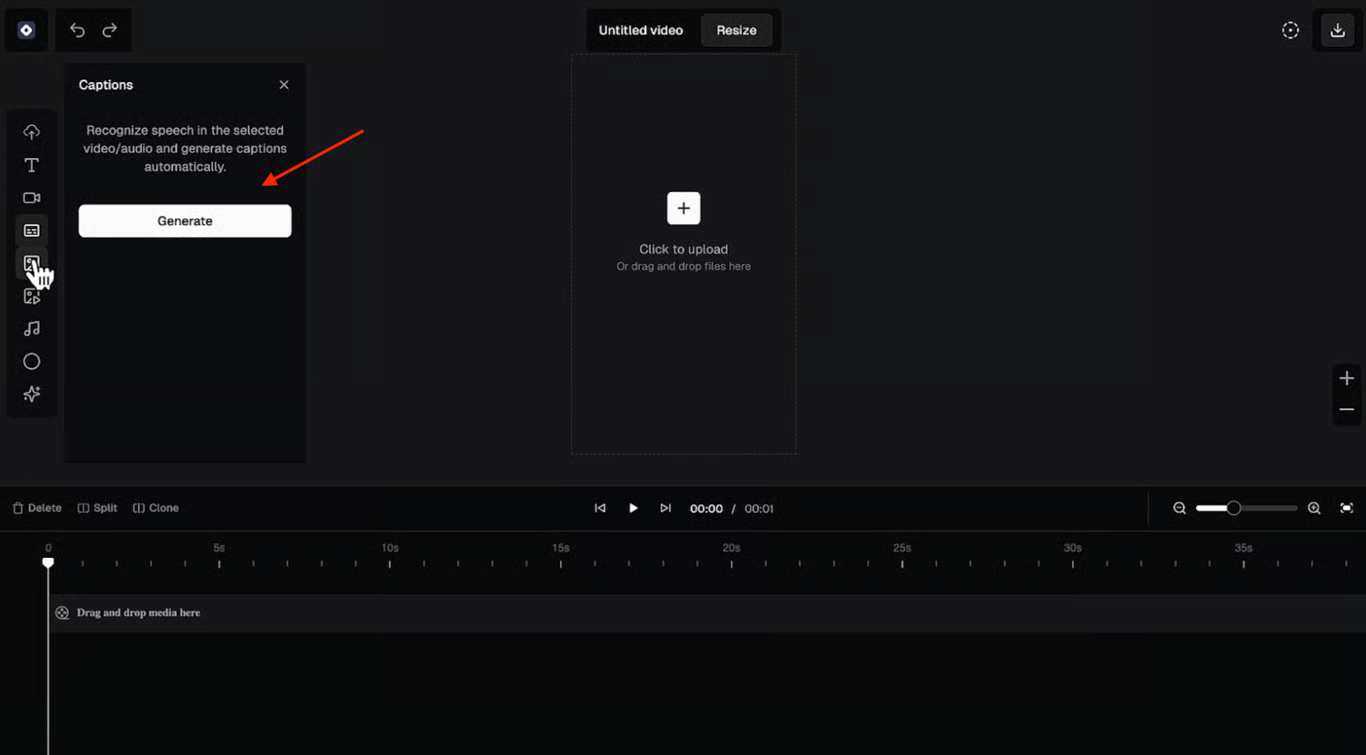Undo the last action

coord(77,30)
